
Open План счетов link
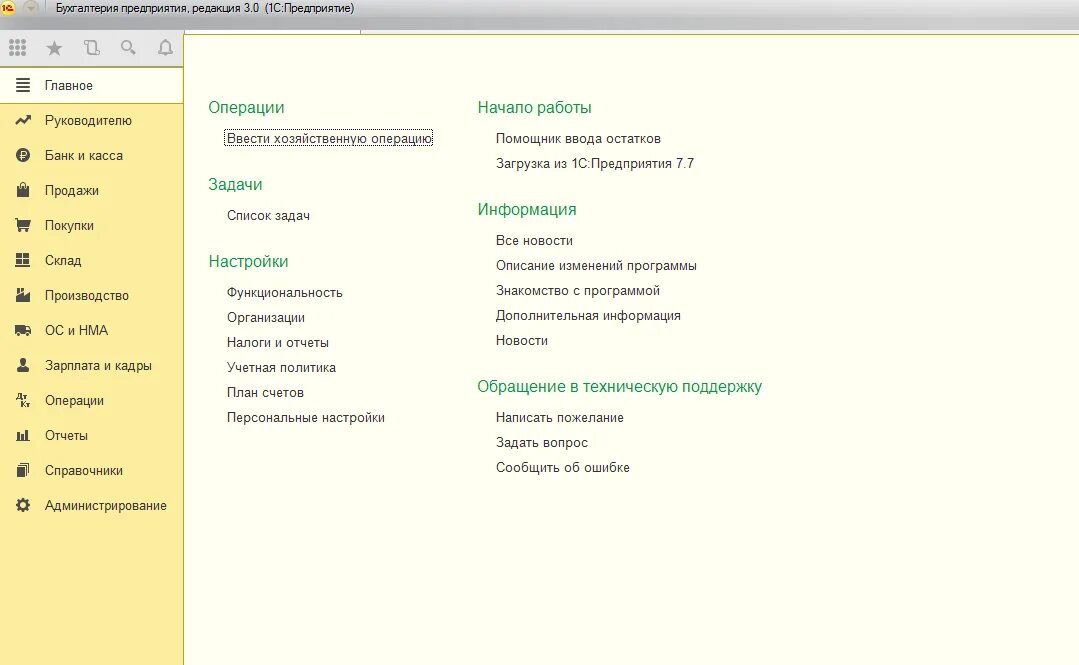pos(265,392)
